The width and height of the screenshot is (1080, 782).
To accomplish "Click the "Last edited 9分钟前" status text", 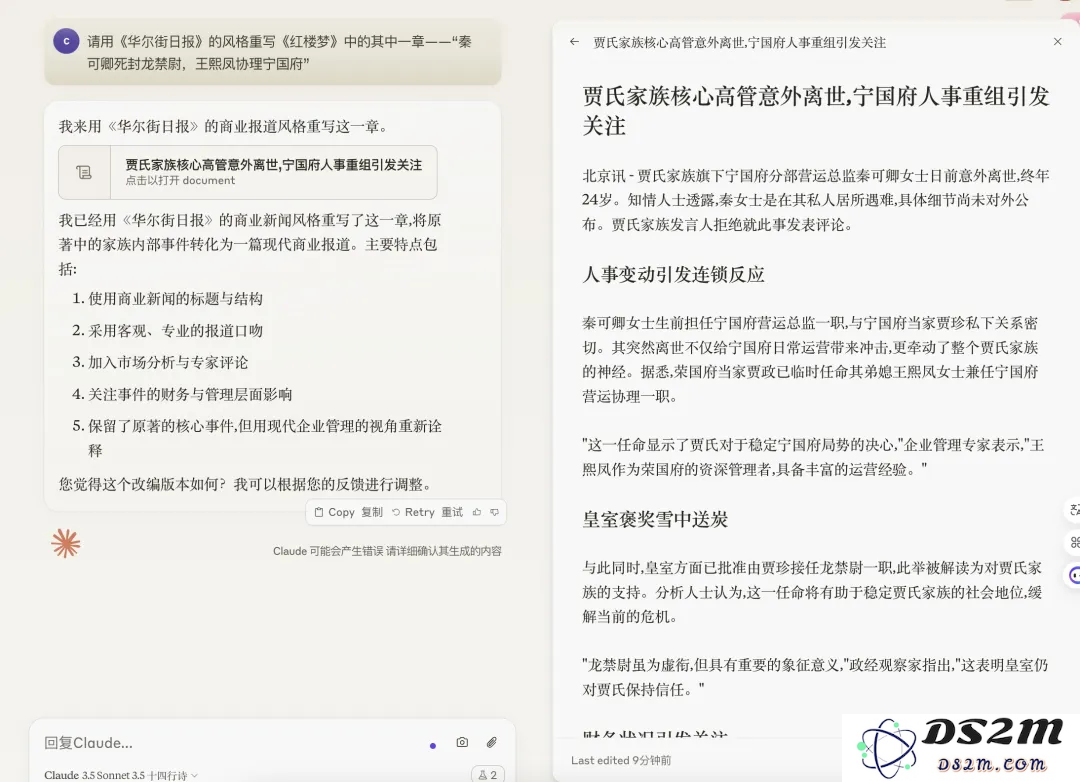I will pos(621,760).
